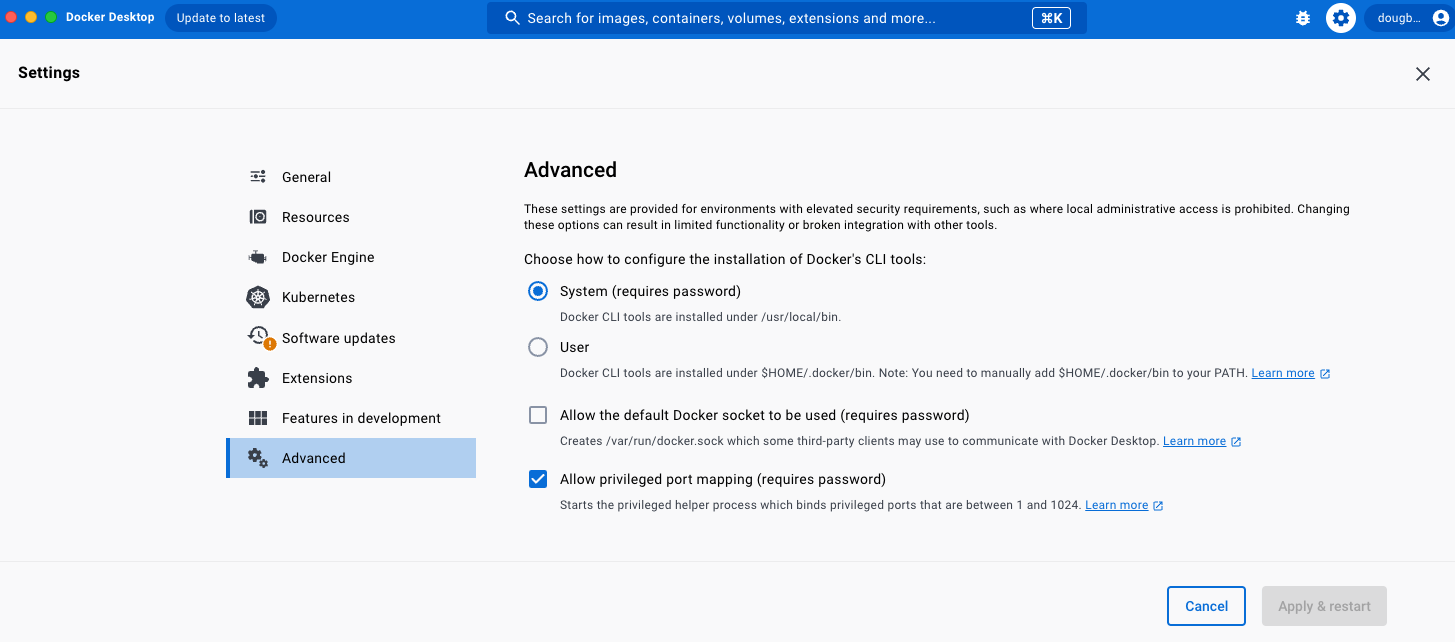Switch to Docker Engine settings

(x=351, y=257)
